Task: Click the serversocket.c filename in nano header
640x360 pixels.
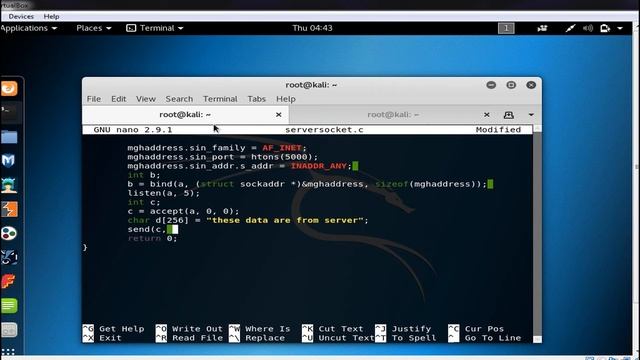Action: point(324,130)
